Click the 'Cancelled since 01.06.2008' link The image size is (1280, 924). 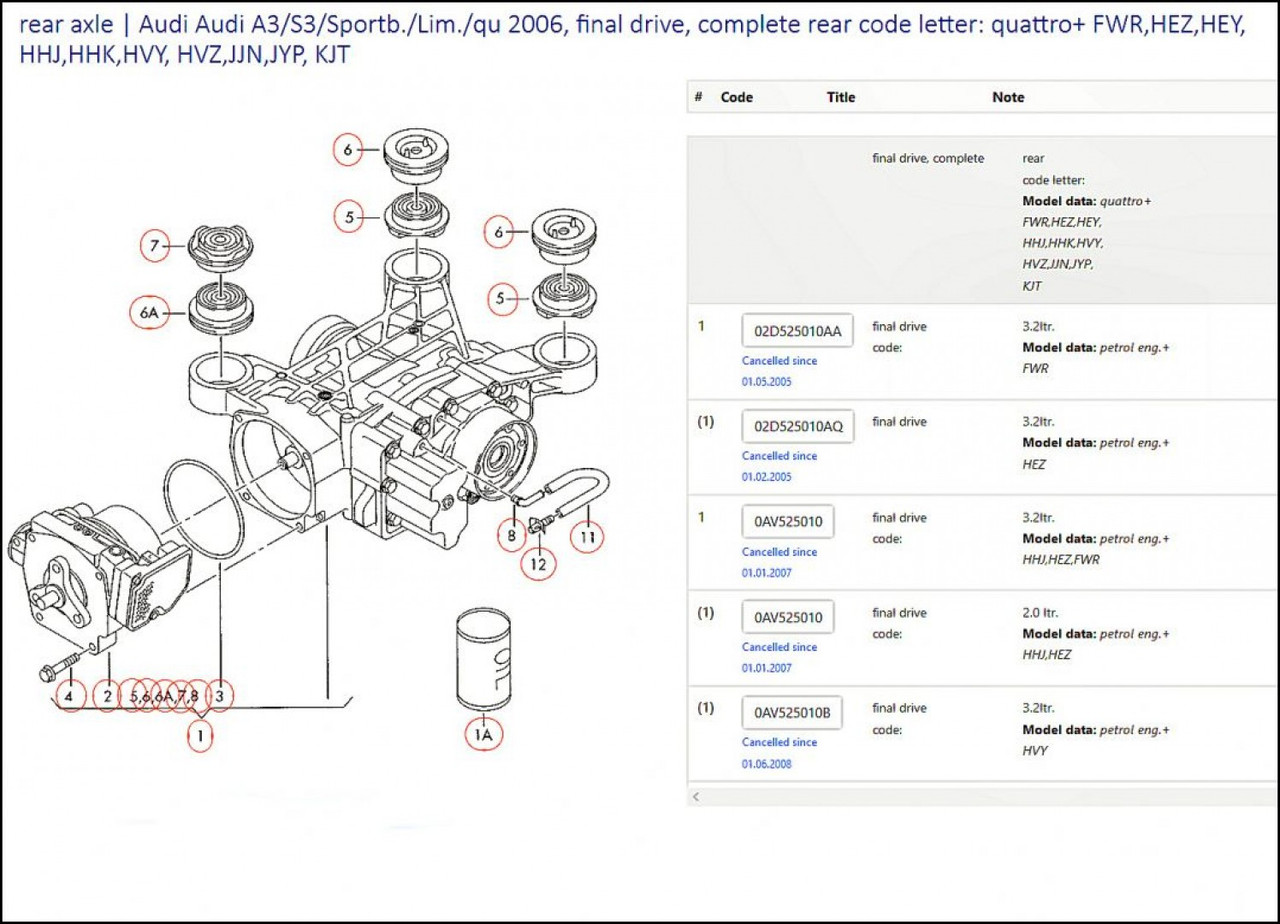(779, 753)
